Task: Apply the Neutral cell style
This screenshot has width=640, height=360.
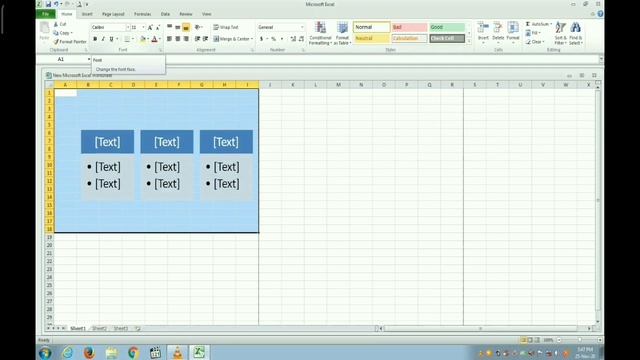Action: coord(371,38)
